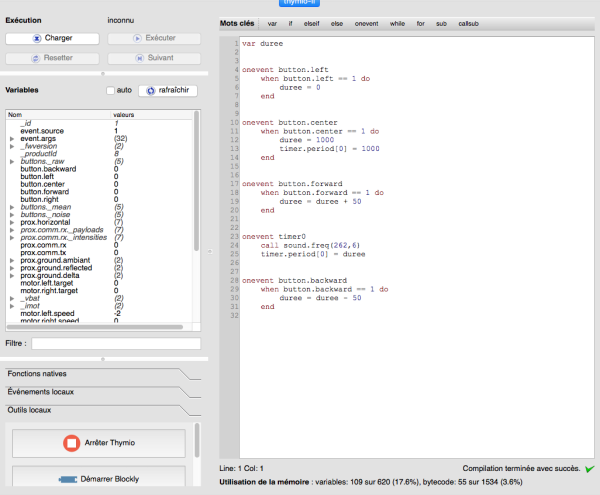
Task: Expand the buttons._noise variable
Action: 12,215
